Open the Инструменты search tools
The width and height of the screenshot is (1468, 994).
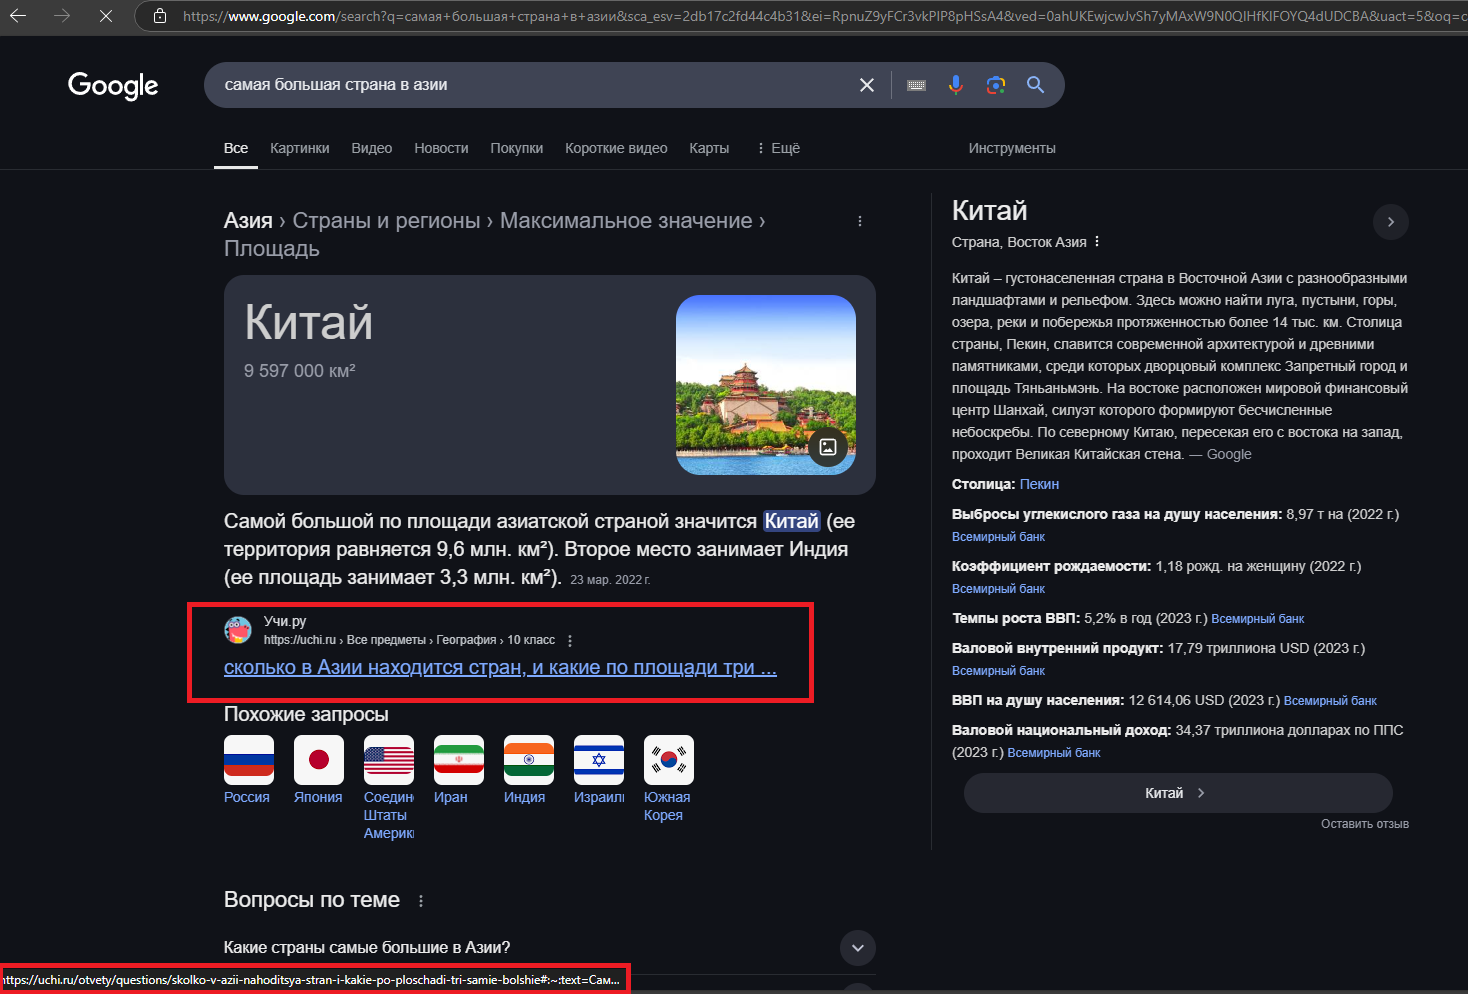pyautogui.click(x=1011, y=148)
